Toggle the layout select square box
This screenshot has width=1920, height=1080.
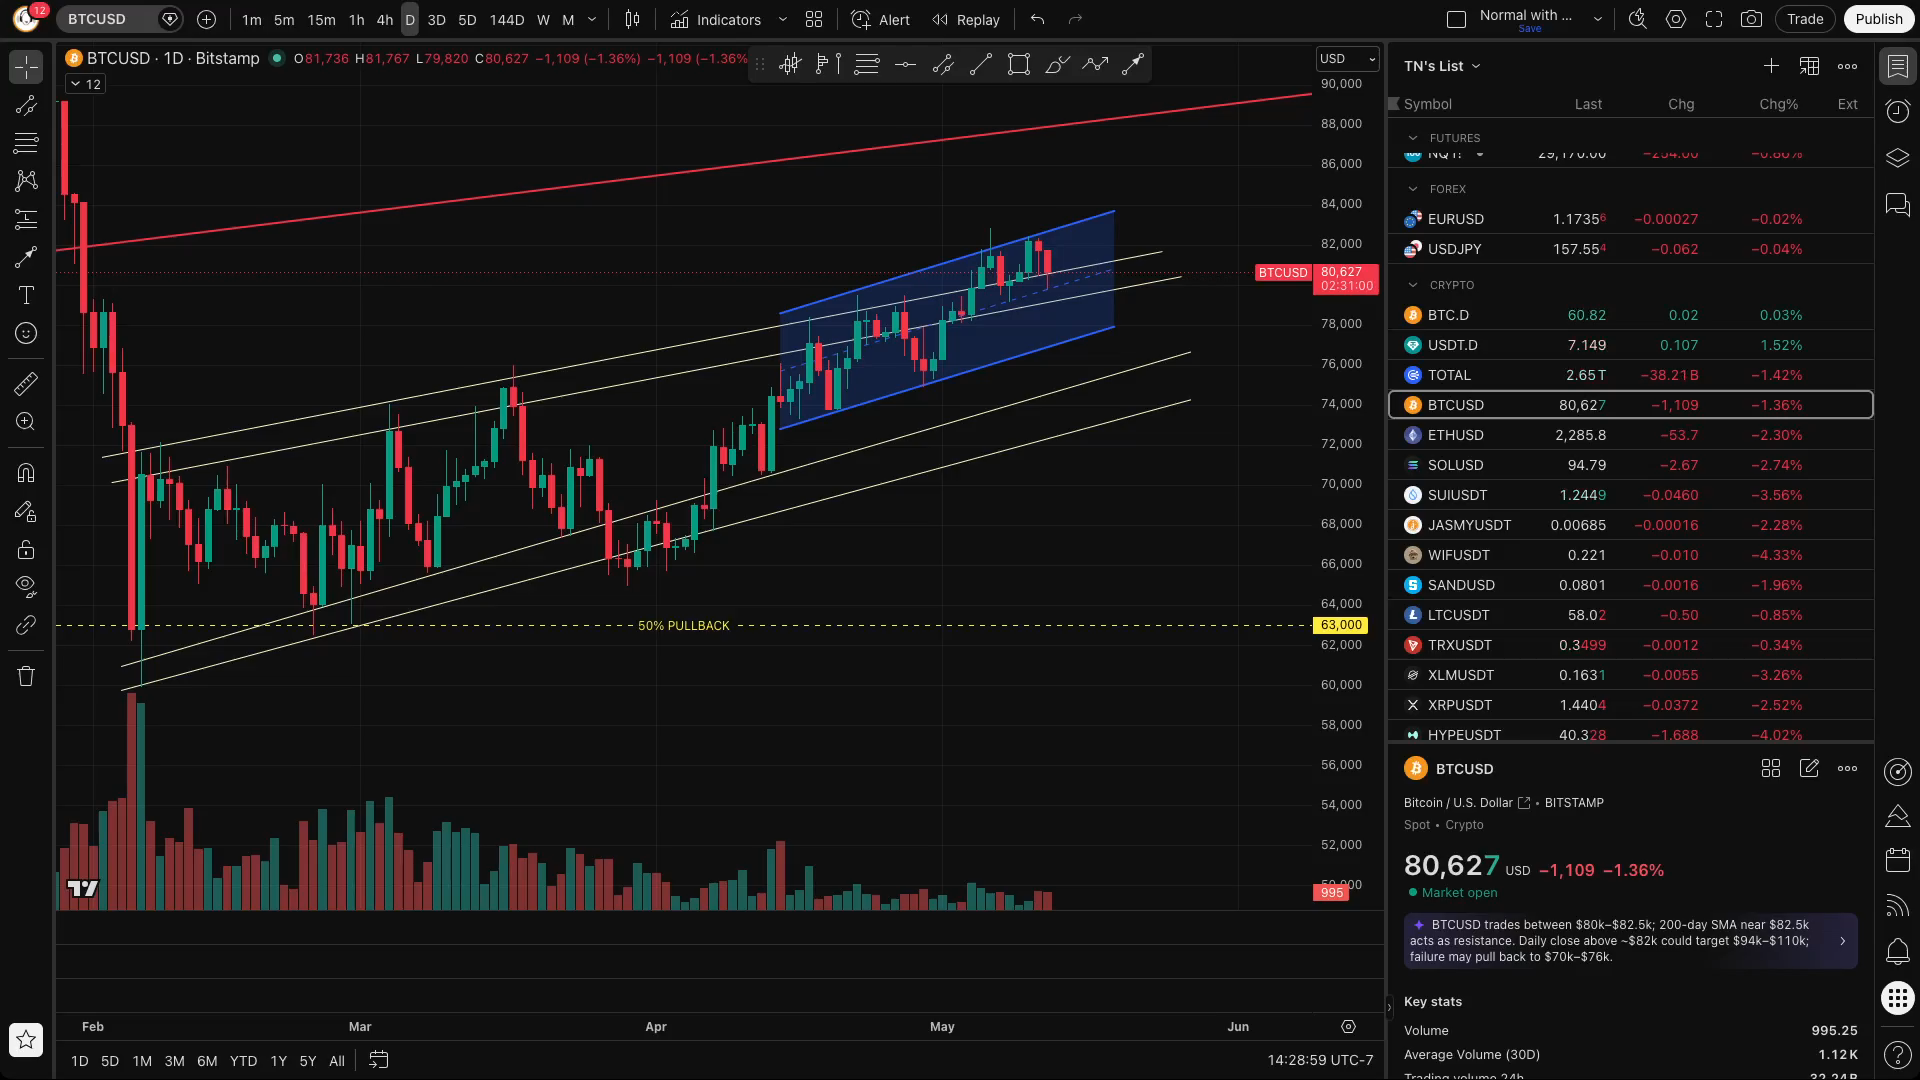[x=1457, y=19]
